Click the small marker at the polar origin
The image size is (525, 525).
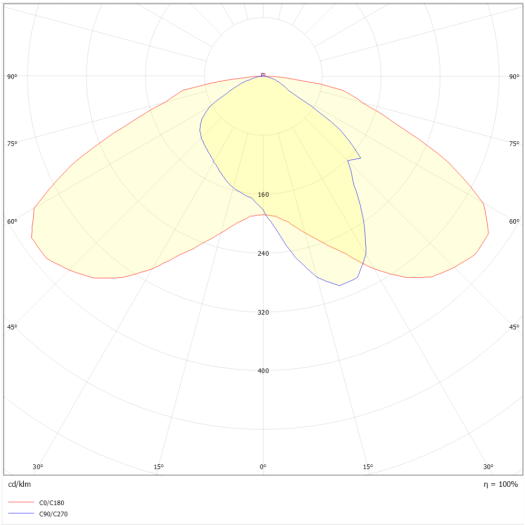coord(263,75)
